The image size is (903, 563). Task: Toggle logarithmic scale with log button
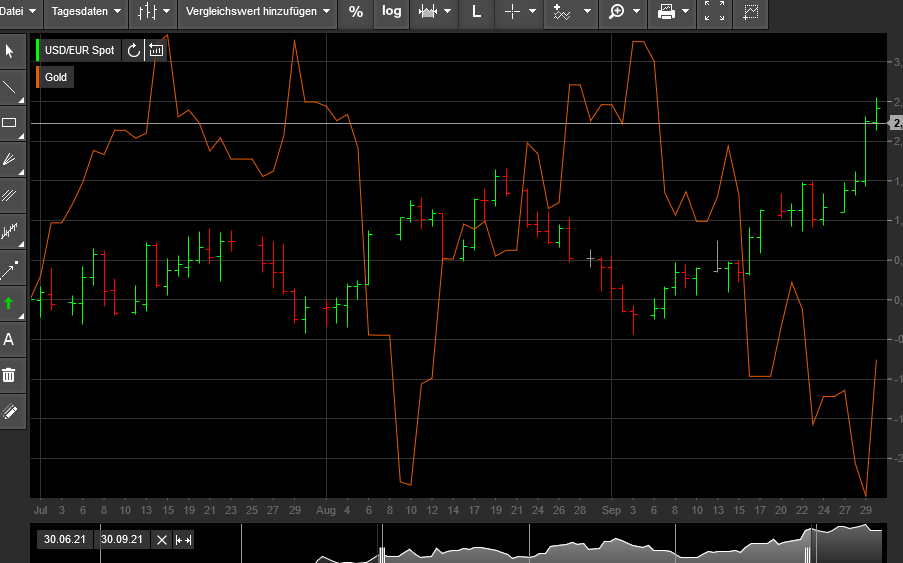pyautogui.click(x=391, y=12)
